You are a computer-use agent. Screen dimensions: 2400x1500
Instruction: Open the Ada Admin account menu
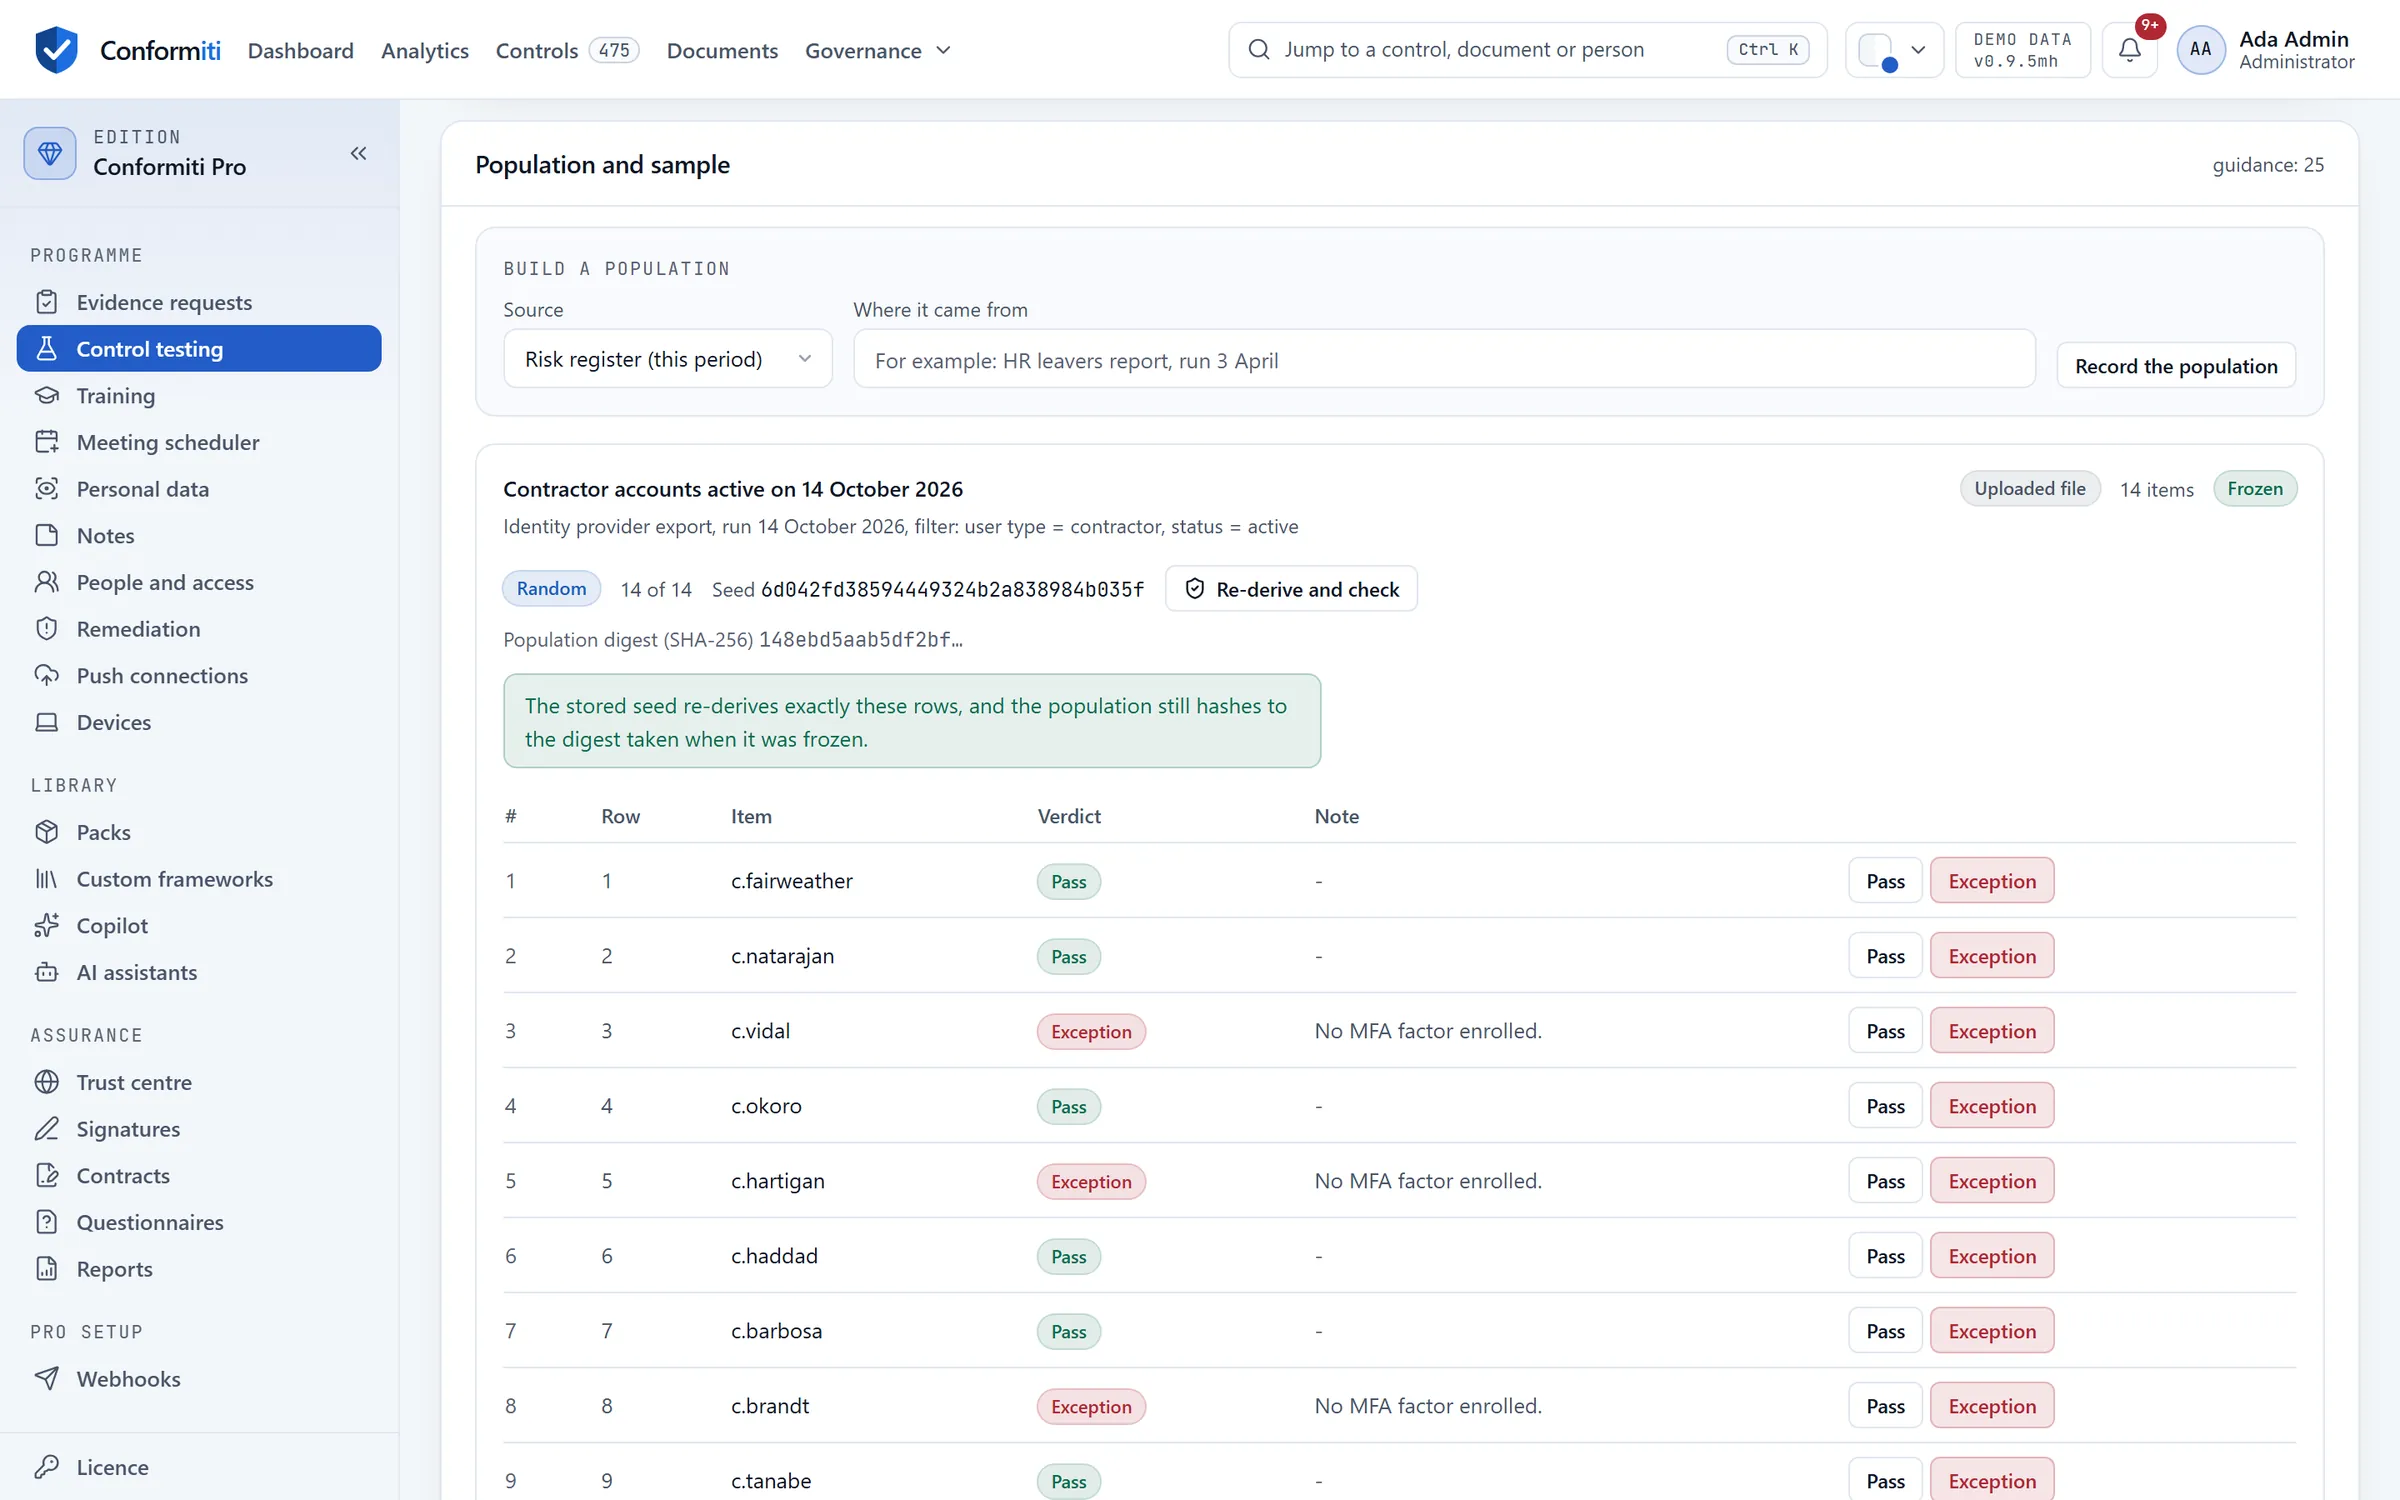[2266, 50]
